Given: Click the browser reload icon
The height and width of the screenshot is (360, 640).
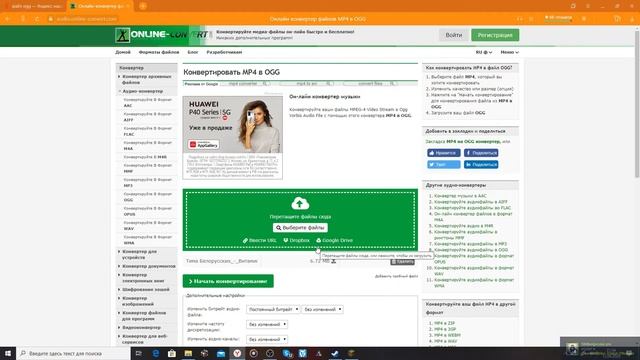Looking at the screenshot, I should (x=37, y=19).
